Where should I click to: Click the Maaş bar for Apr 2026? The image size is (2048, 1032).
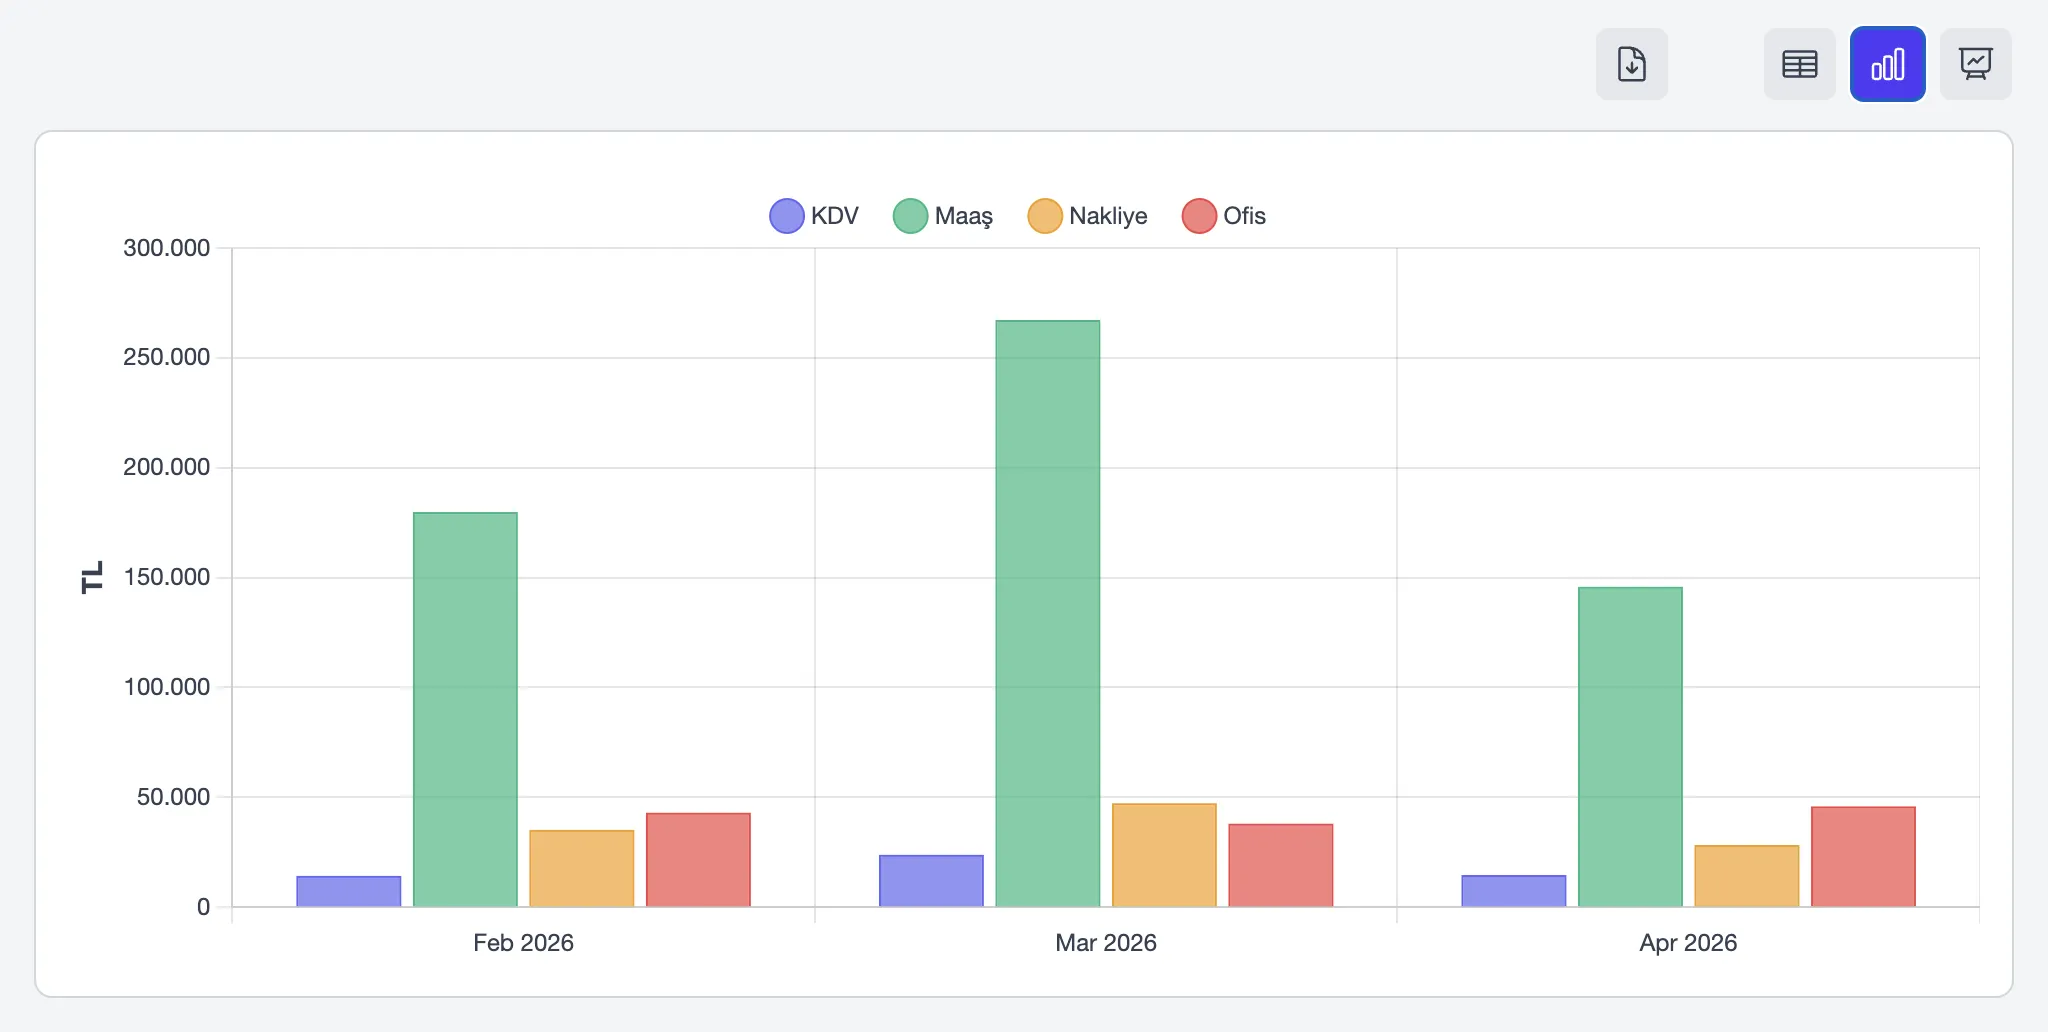1630,747
